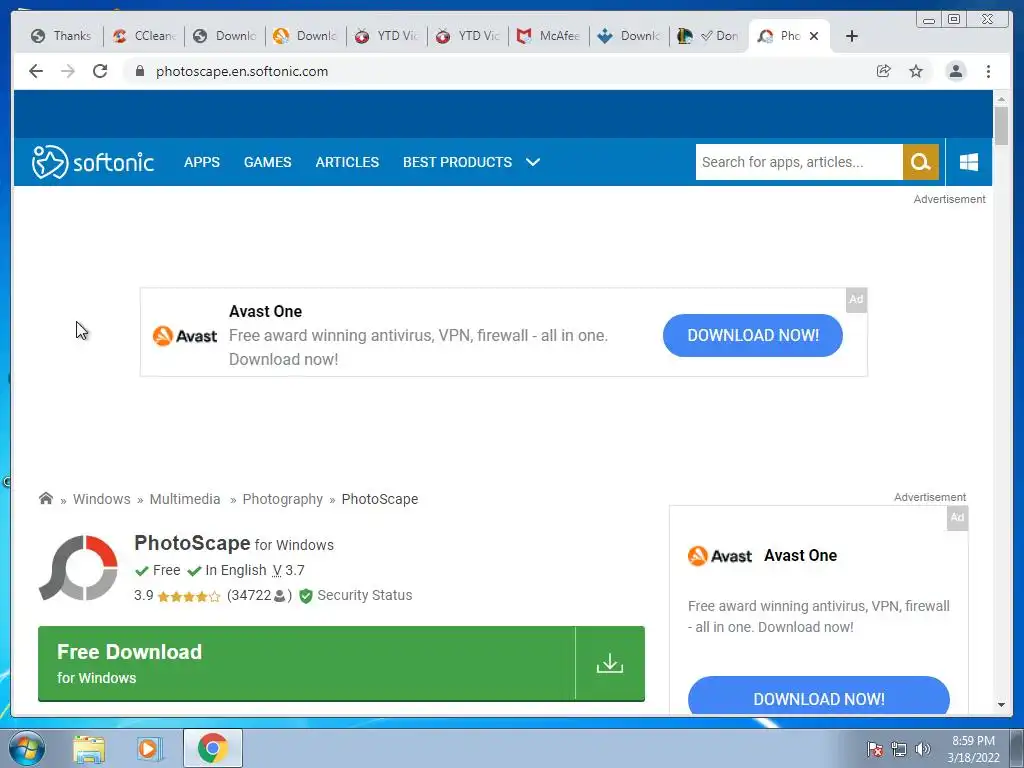Click the browser forward arrow
Viewport: 1024px width, 768px height.
pos(68,71)
